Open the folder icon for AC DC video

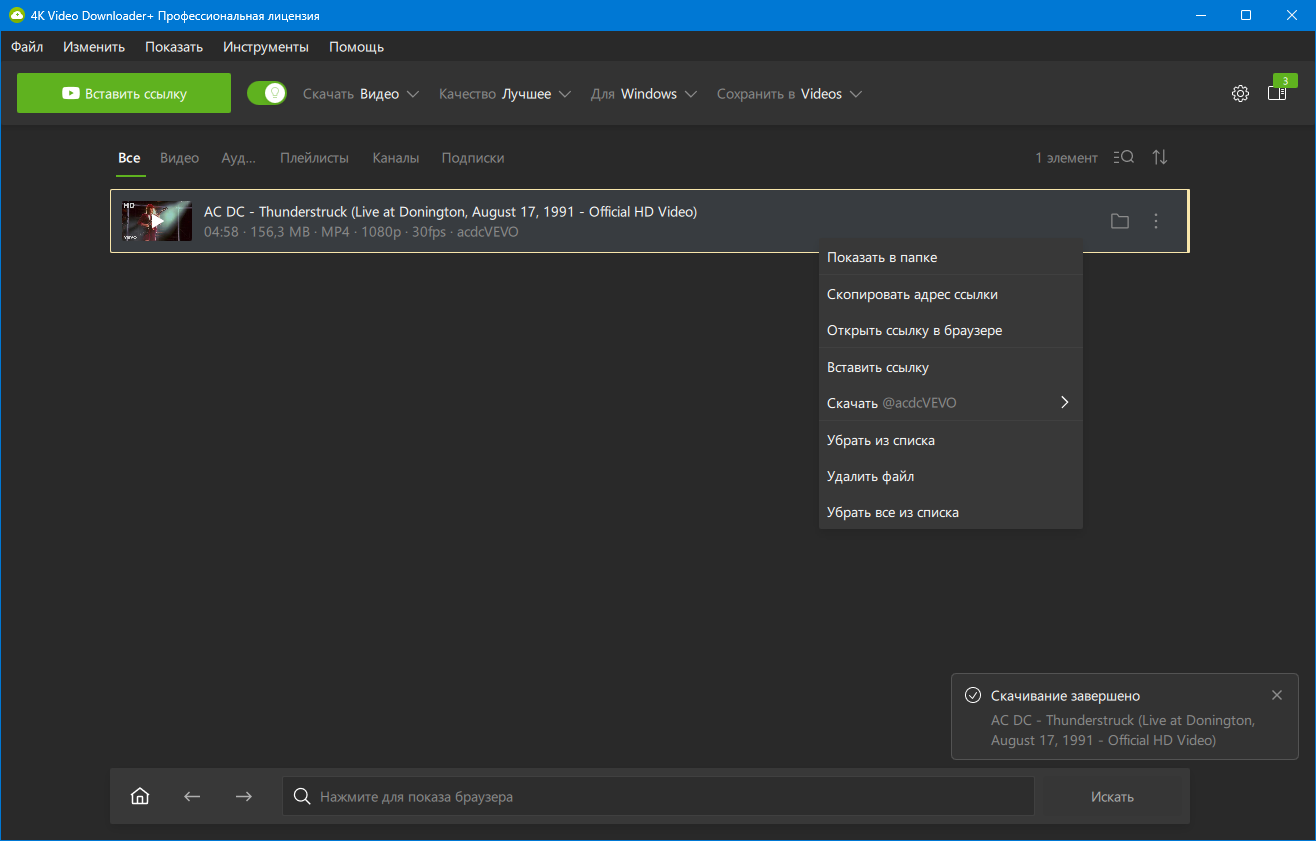[x=1120, y=221]
